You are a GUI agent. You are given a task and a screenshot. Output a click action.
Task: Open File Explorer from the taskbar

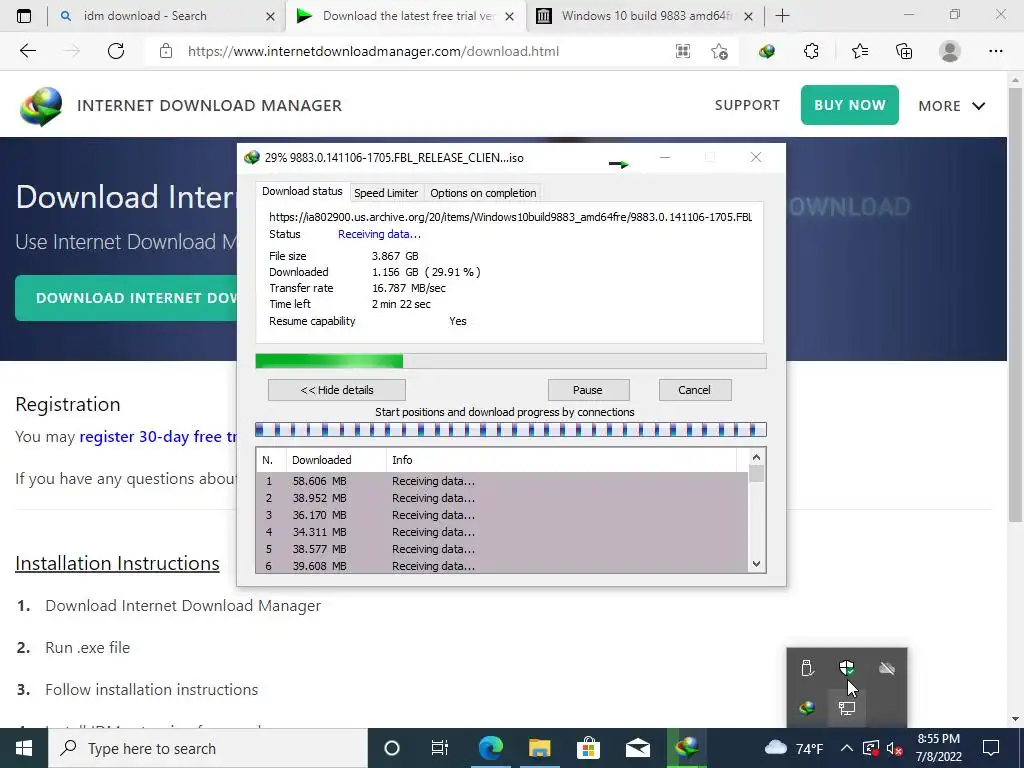tap(539, 748)
